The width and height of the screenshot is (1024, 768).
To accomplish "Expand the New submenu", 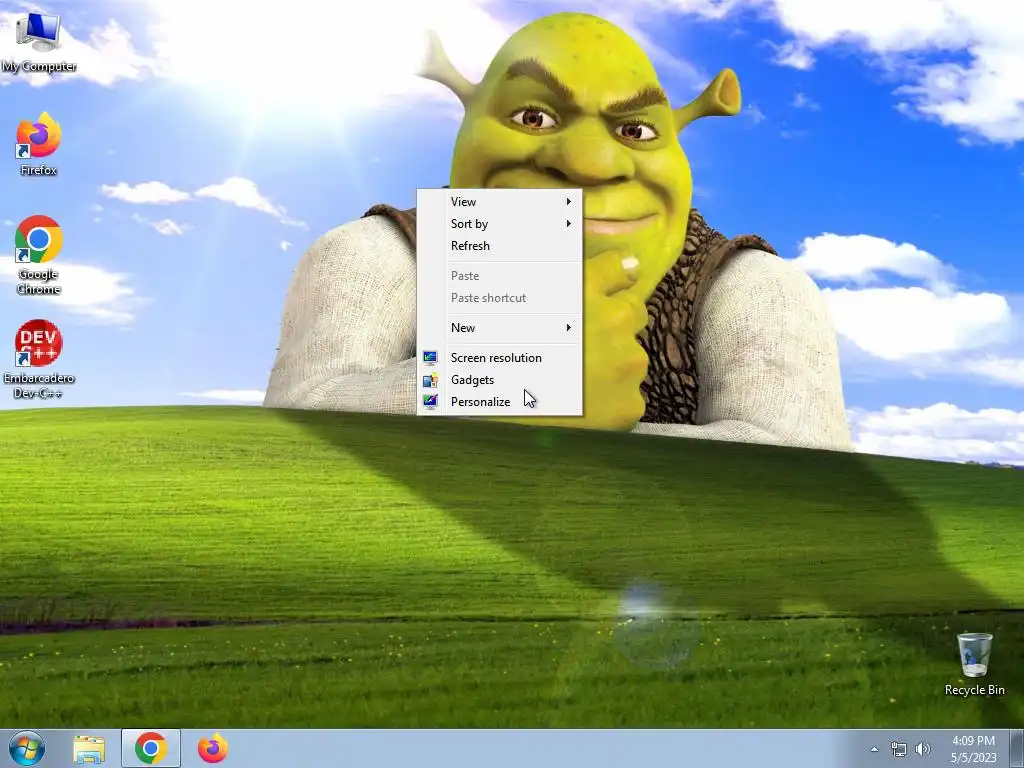I will coord(500,328).
